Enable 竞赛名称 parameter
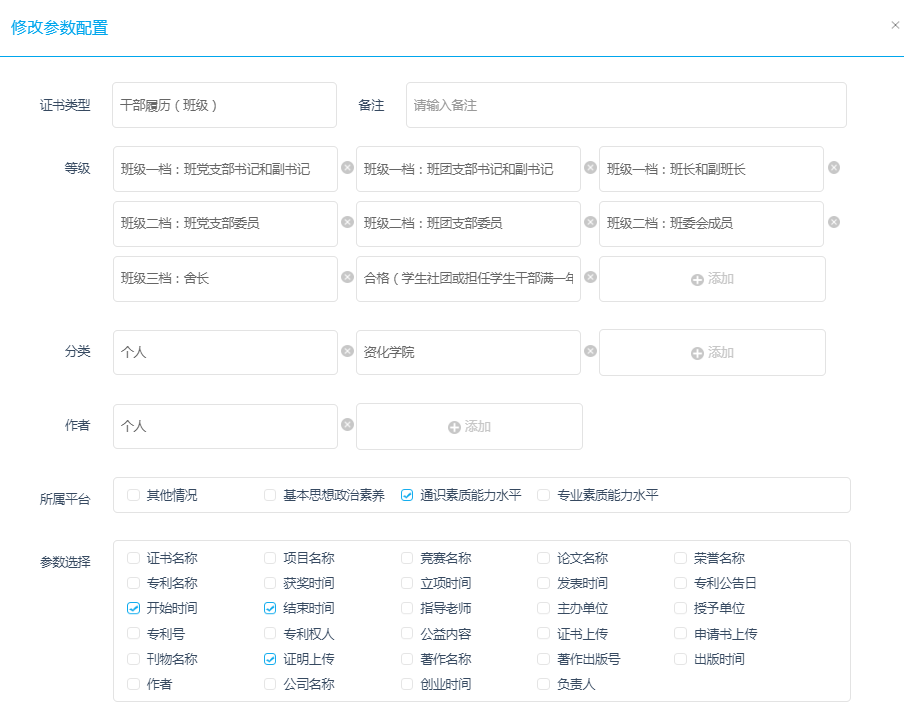 click(x=407, y=558)
